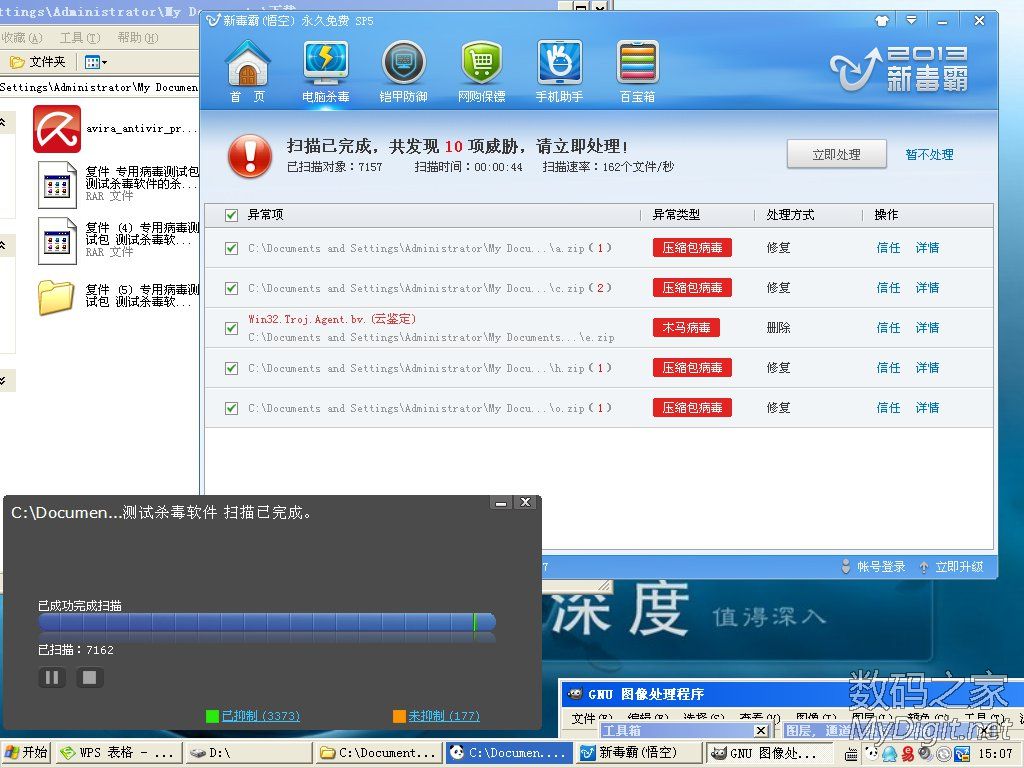
Task: Uncheck the Win32.Troj.Agent.bv threat checkbox
Action: (232, 328)
